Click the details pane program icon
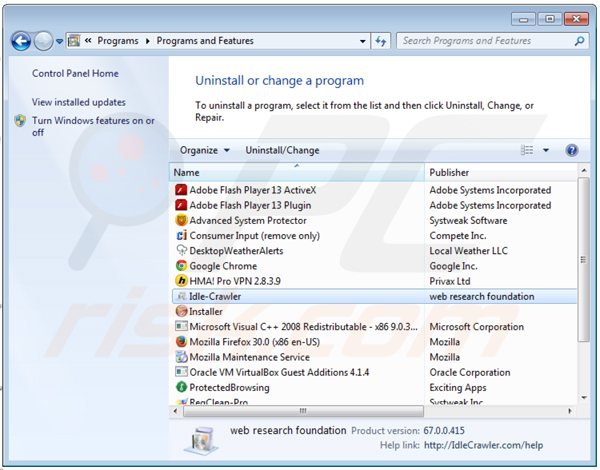 (202, 440)
